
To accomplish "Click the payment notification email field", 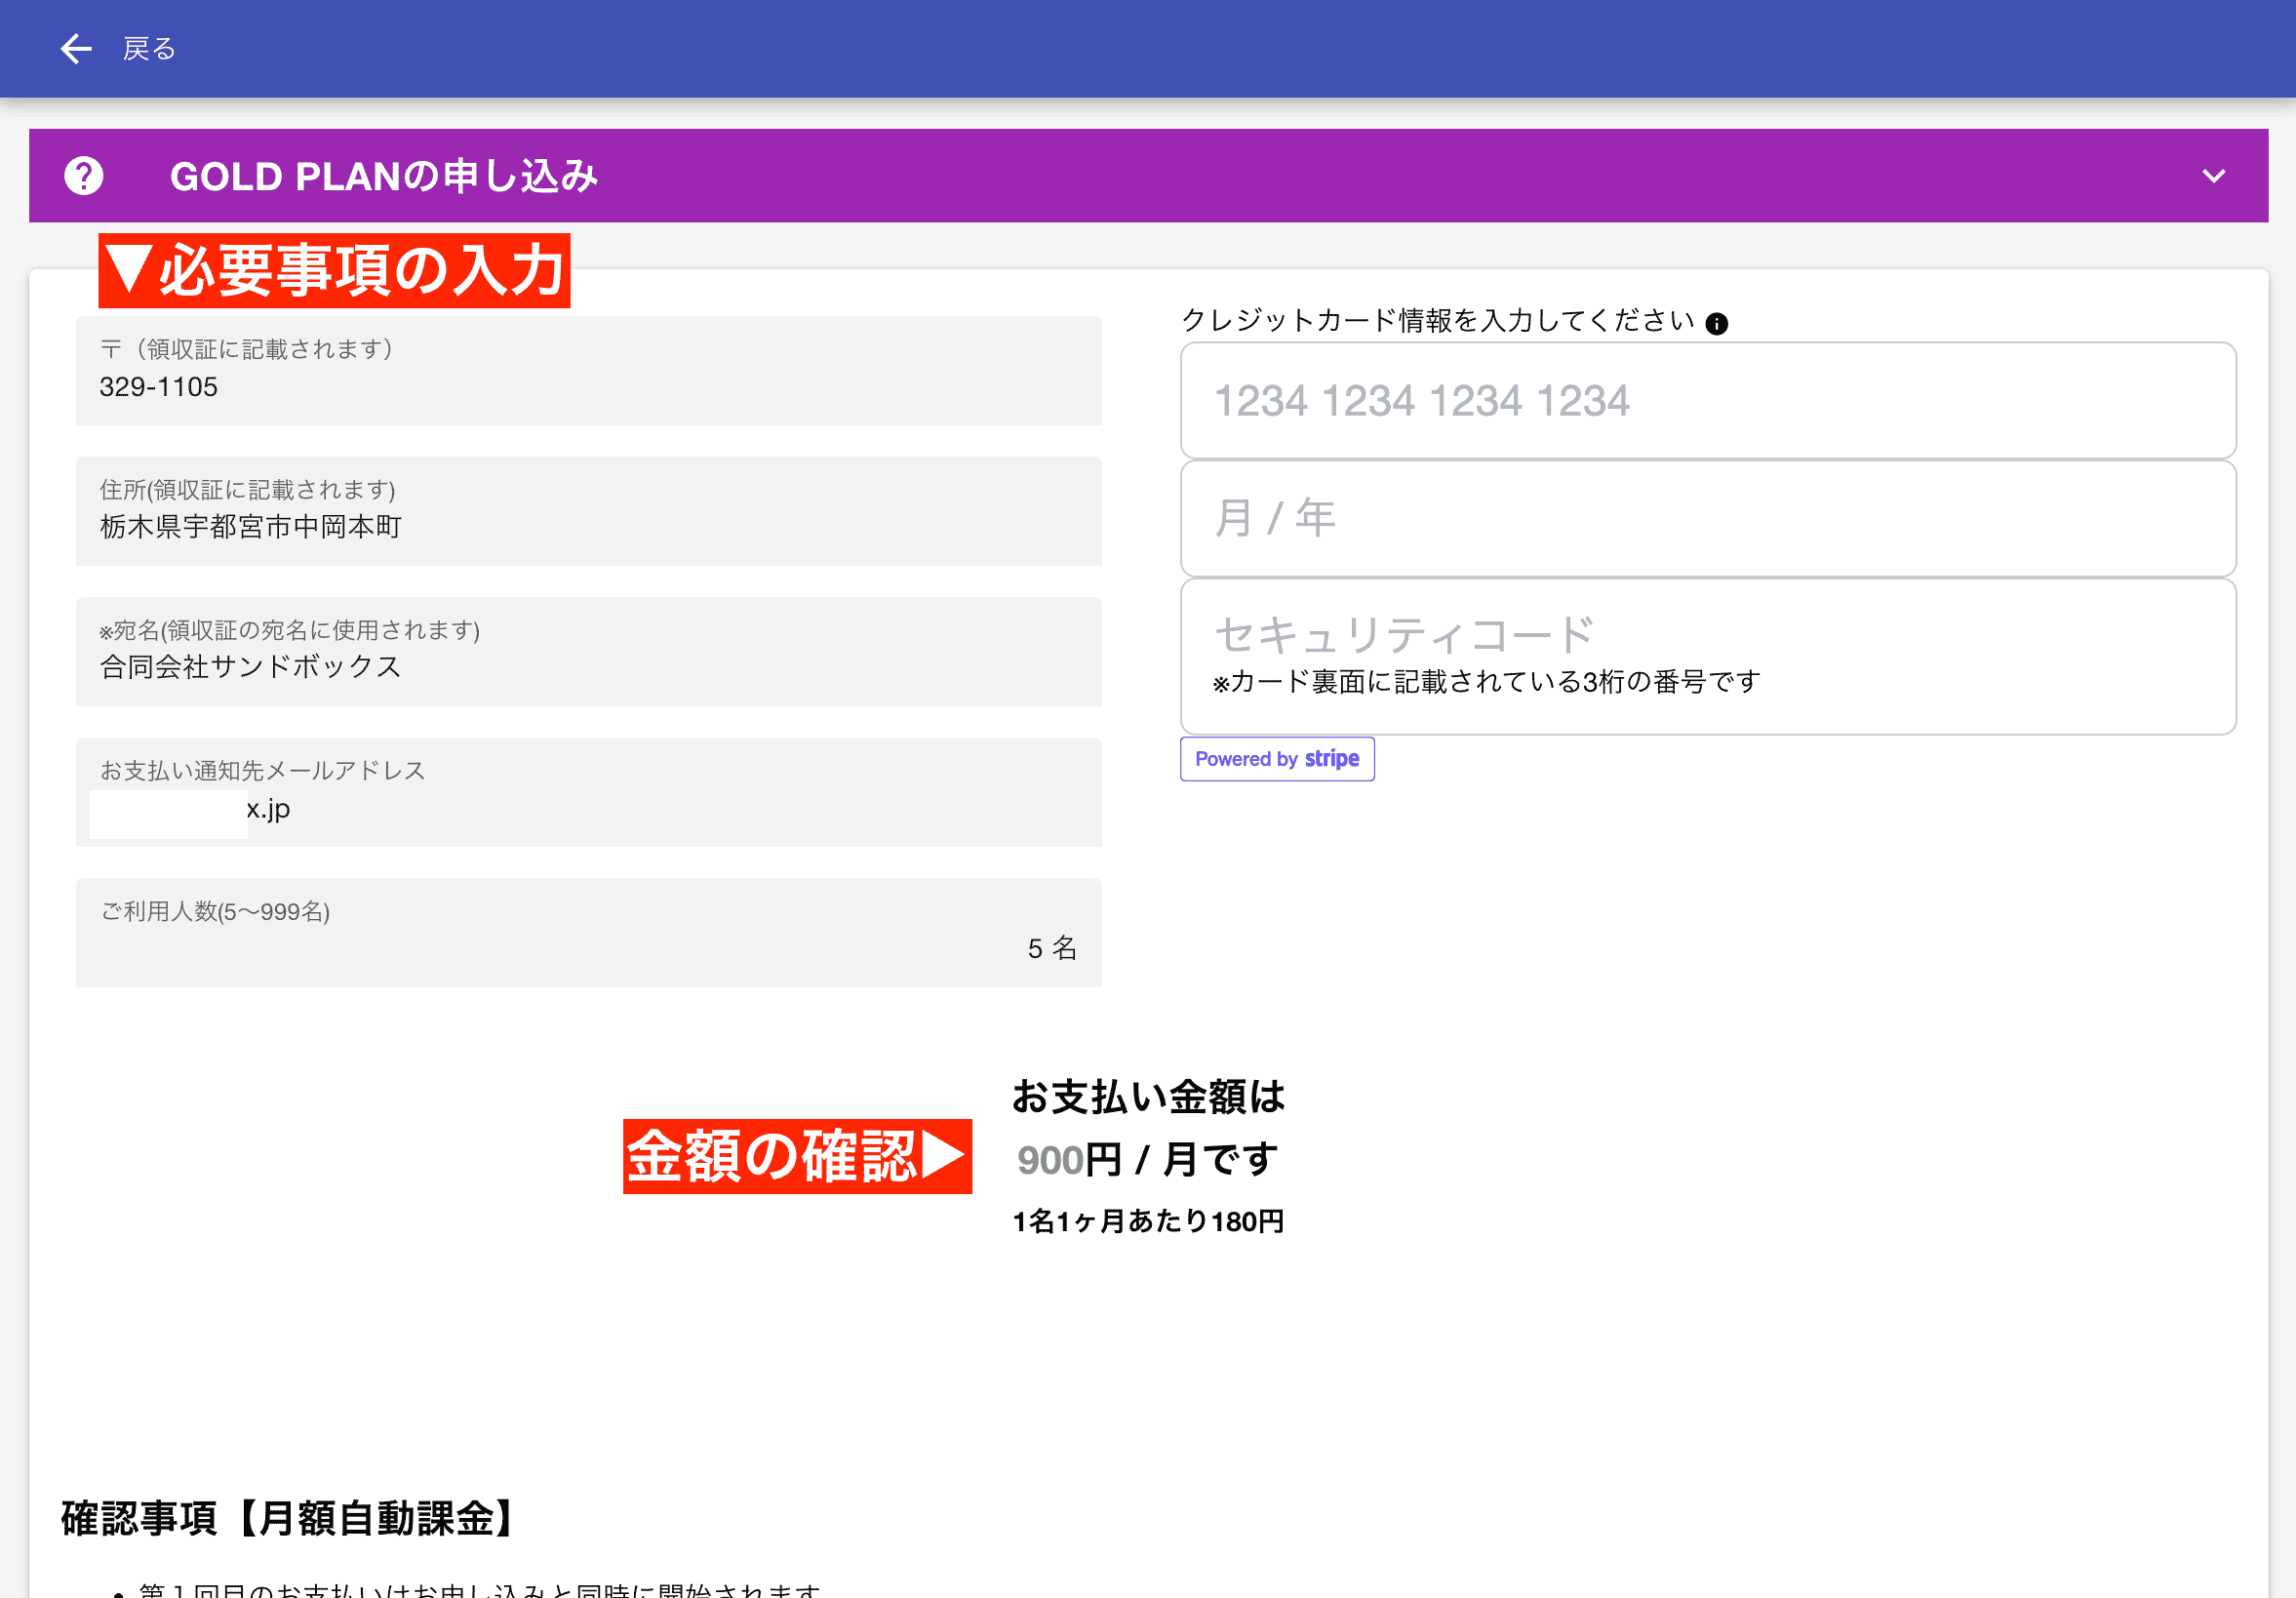I will click(588, 793).
